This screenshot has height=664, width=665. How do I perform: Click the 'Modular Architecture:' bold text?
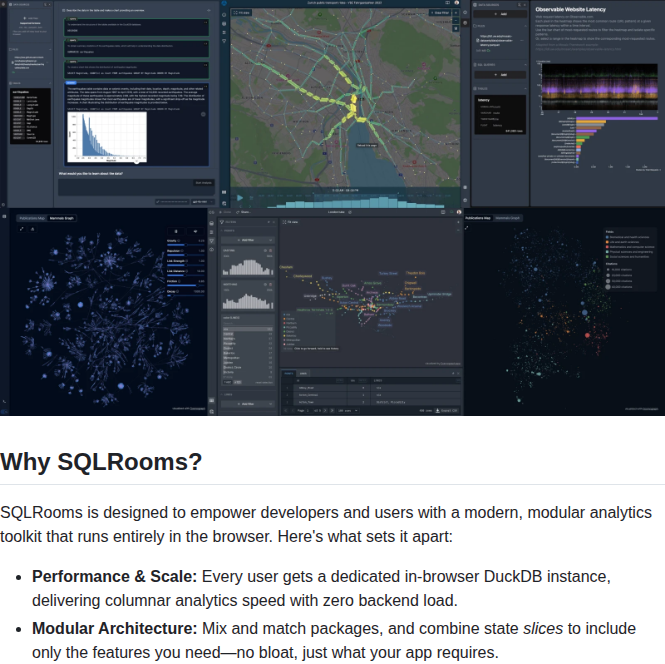[x=115, y=628]
